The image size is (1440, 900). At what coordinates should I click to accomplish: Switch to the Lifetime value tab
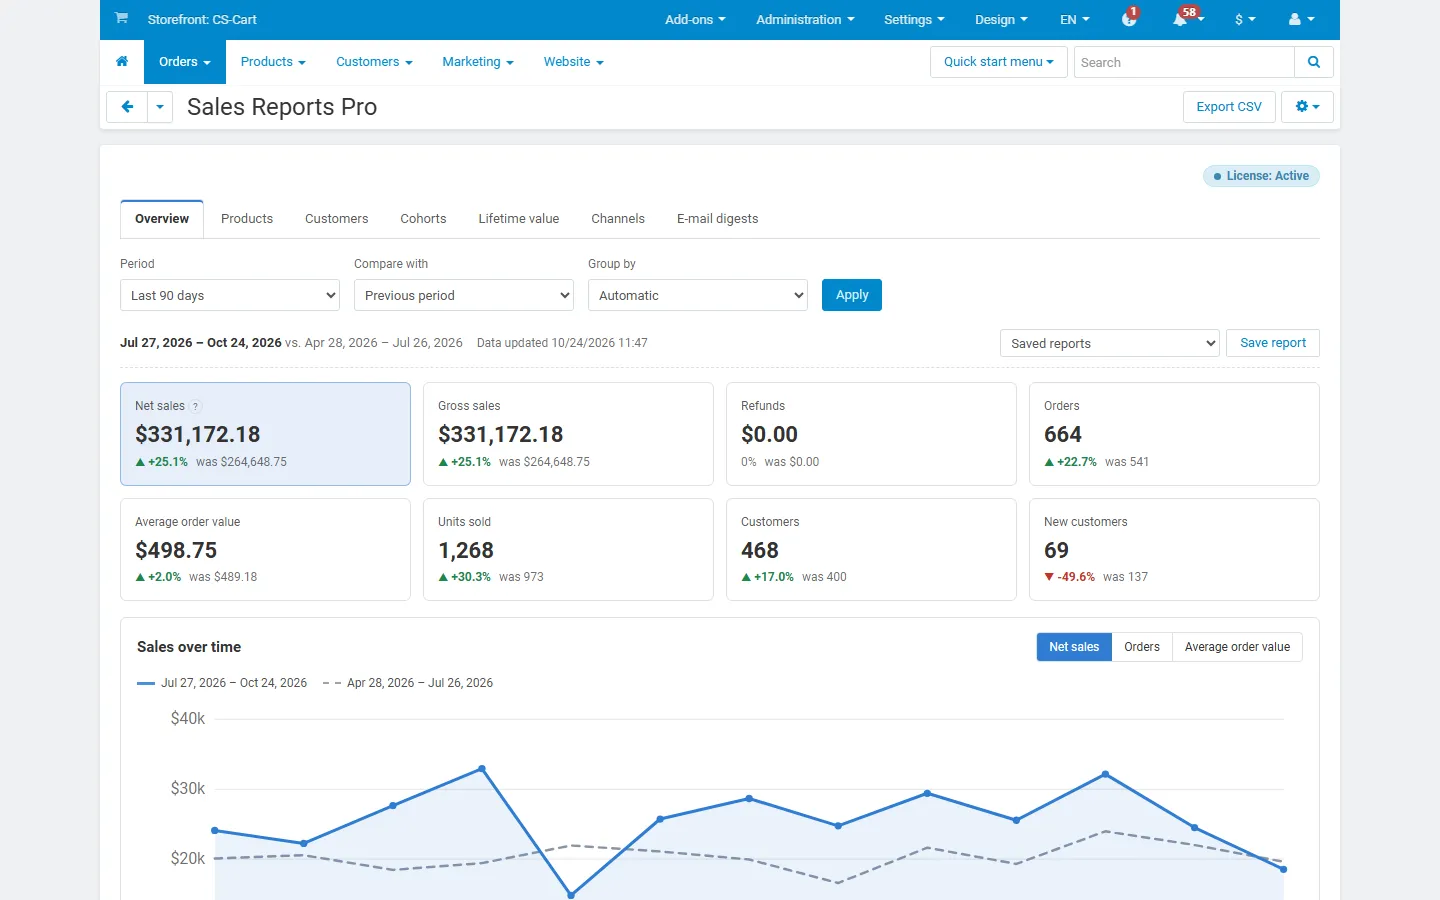[x=518, y=219]
